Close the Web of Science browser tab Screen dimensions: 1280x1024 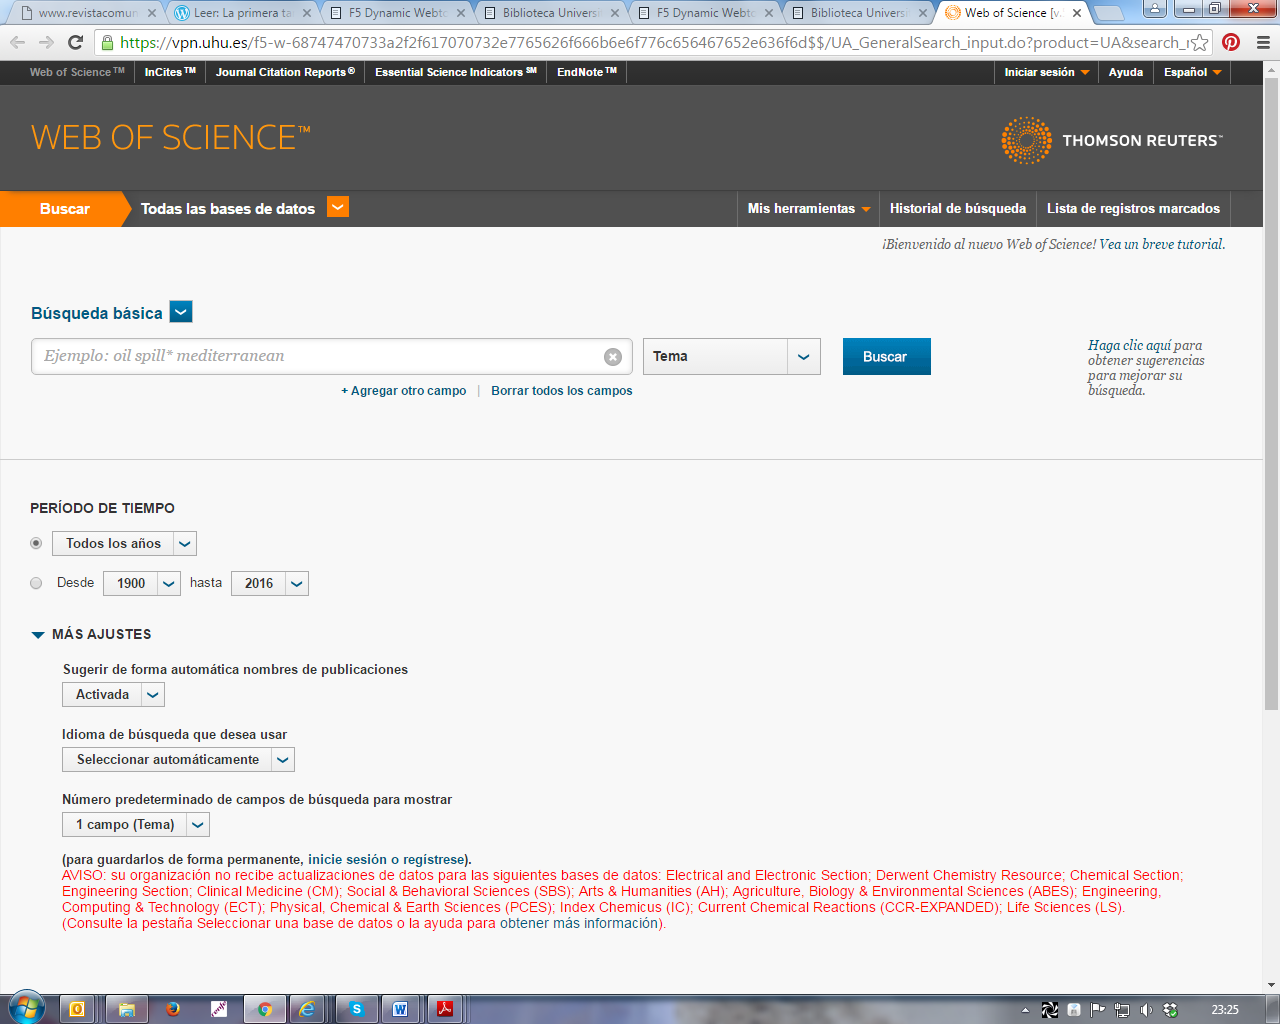coord(1077,13)
